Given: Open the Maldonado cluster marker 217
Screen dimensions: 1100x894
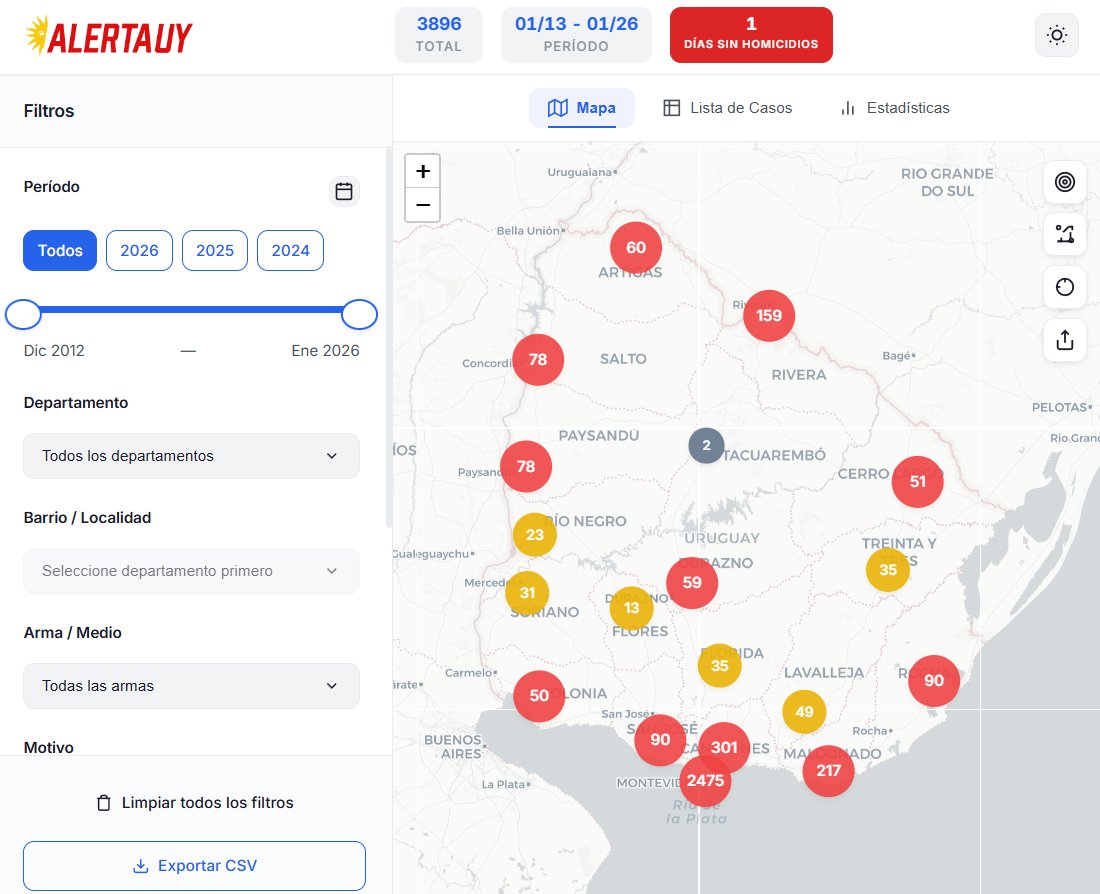Looking at the screenshot, I should coord(829,770).
